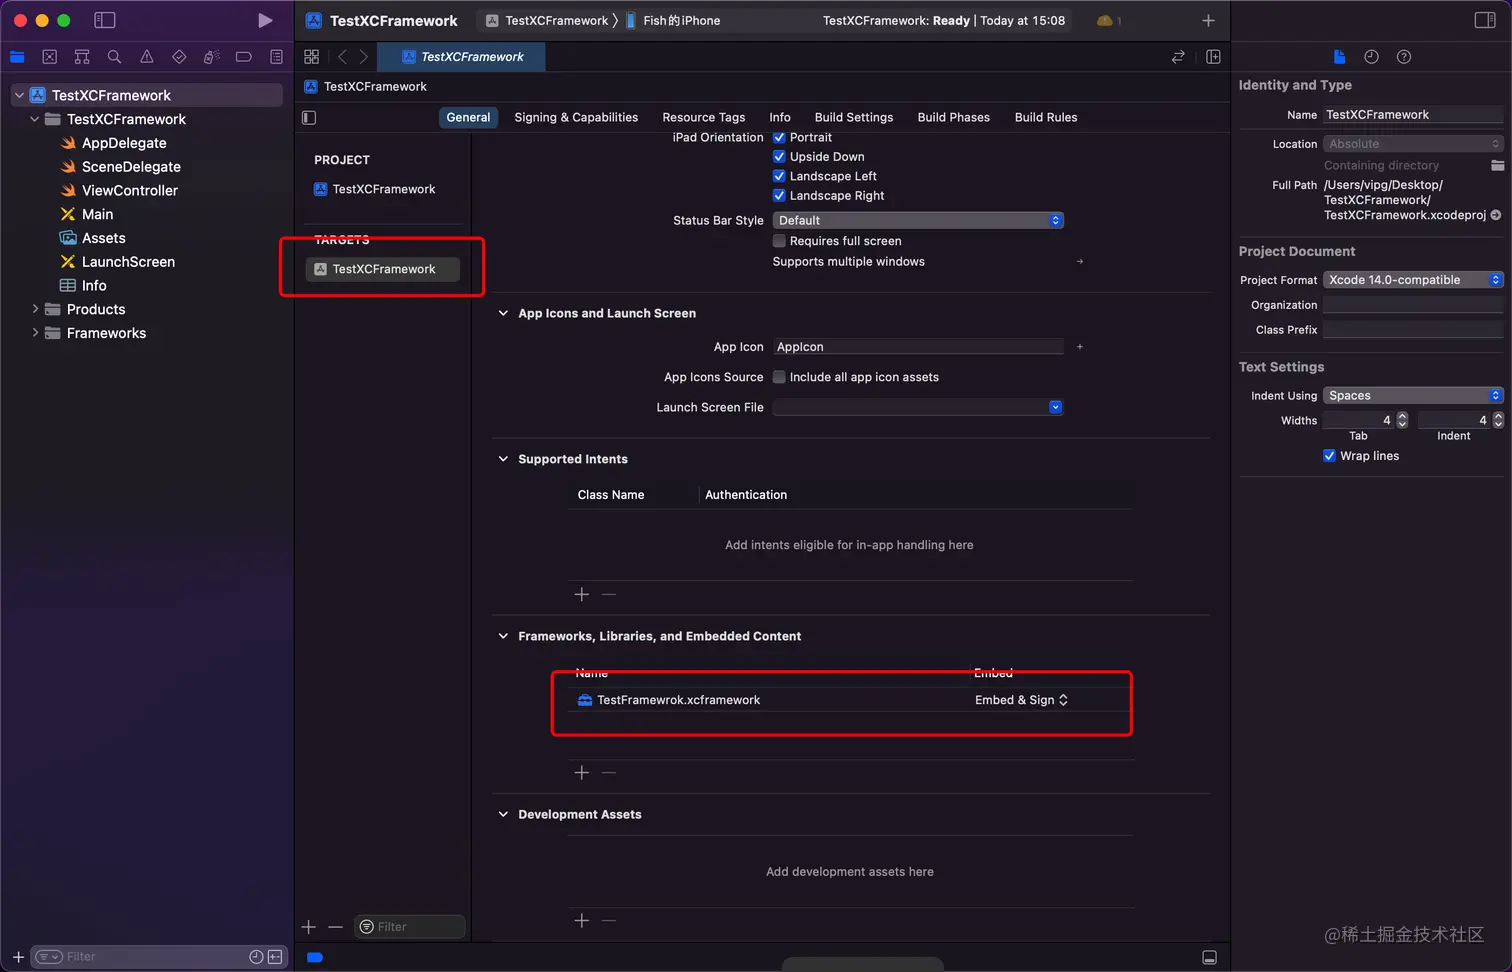
Task: Collapse Frameworks, Libraries, and Embedded Content
Action: click(503, 636)
